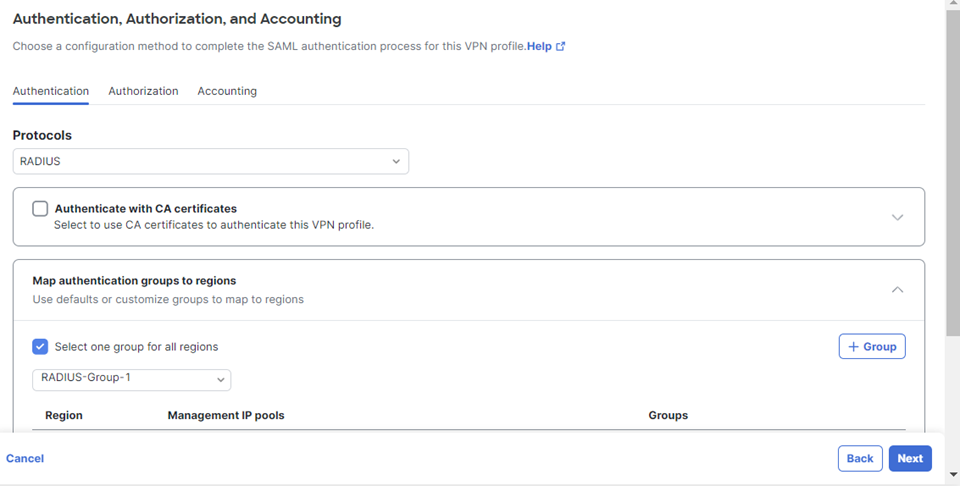960x486 pixels.
Task: Select the Authentication tab
Action: tap(51, 91)
